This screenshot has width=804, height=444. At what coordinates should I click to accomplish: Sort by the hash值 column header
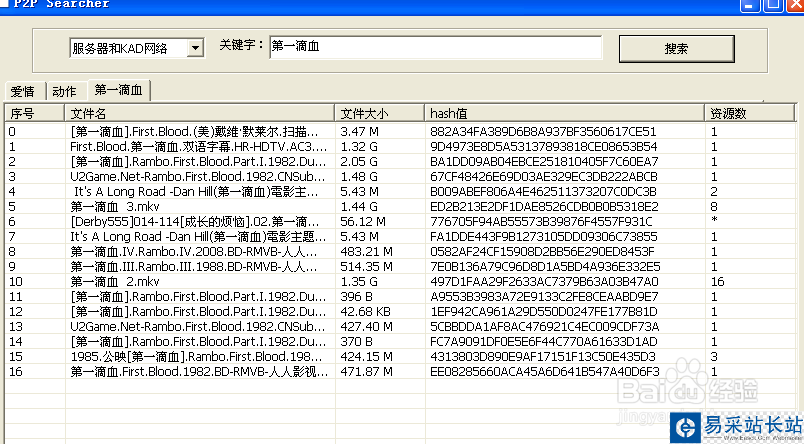coord(565,113)
